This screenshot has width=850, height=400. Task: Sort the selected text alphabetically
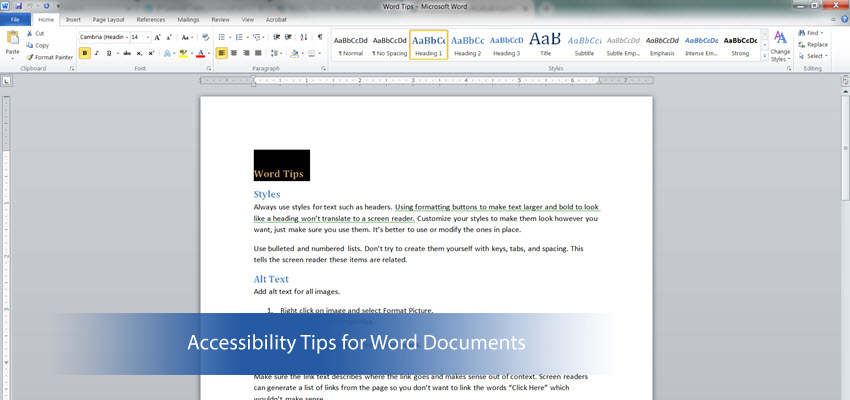point(304,37)
